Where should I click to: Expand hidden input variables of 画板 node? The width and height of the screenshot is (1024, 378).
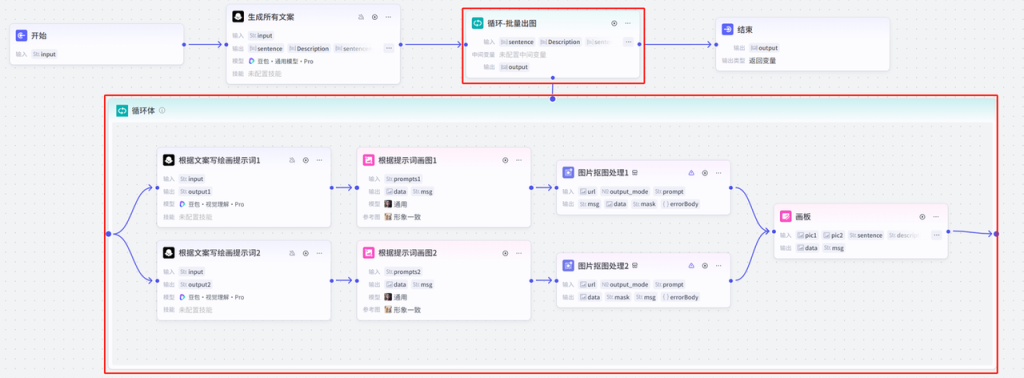click(936, 235)
